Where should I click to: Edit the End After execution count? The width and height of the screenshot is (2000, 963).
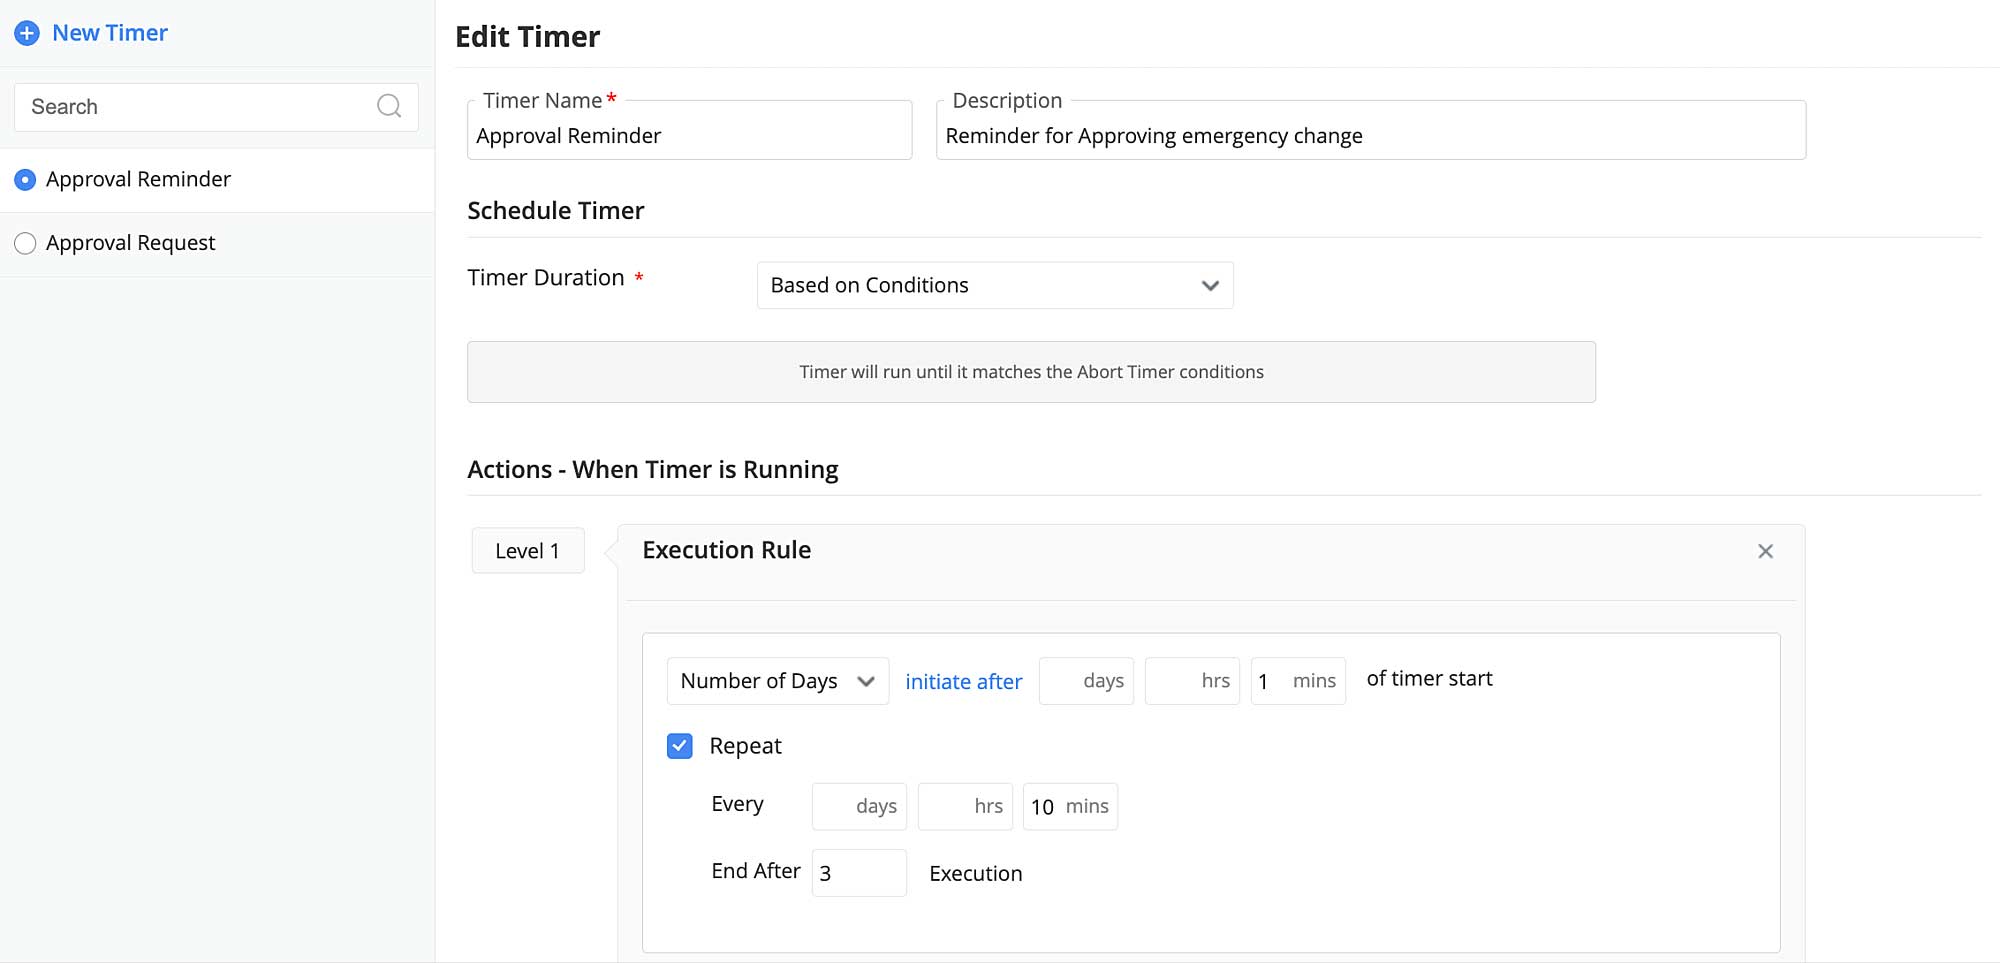pos(859,873)
